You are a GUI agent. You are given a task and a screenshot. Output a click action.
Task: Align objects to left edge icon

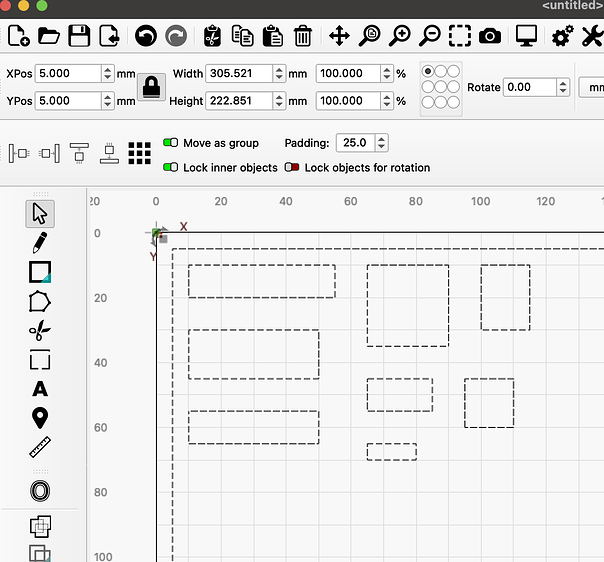pos(19,153)
